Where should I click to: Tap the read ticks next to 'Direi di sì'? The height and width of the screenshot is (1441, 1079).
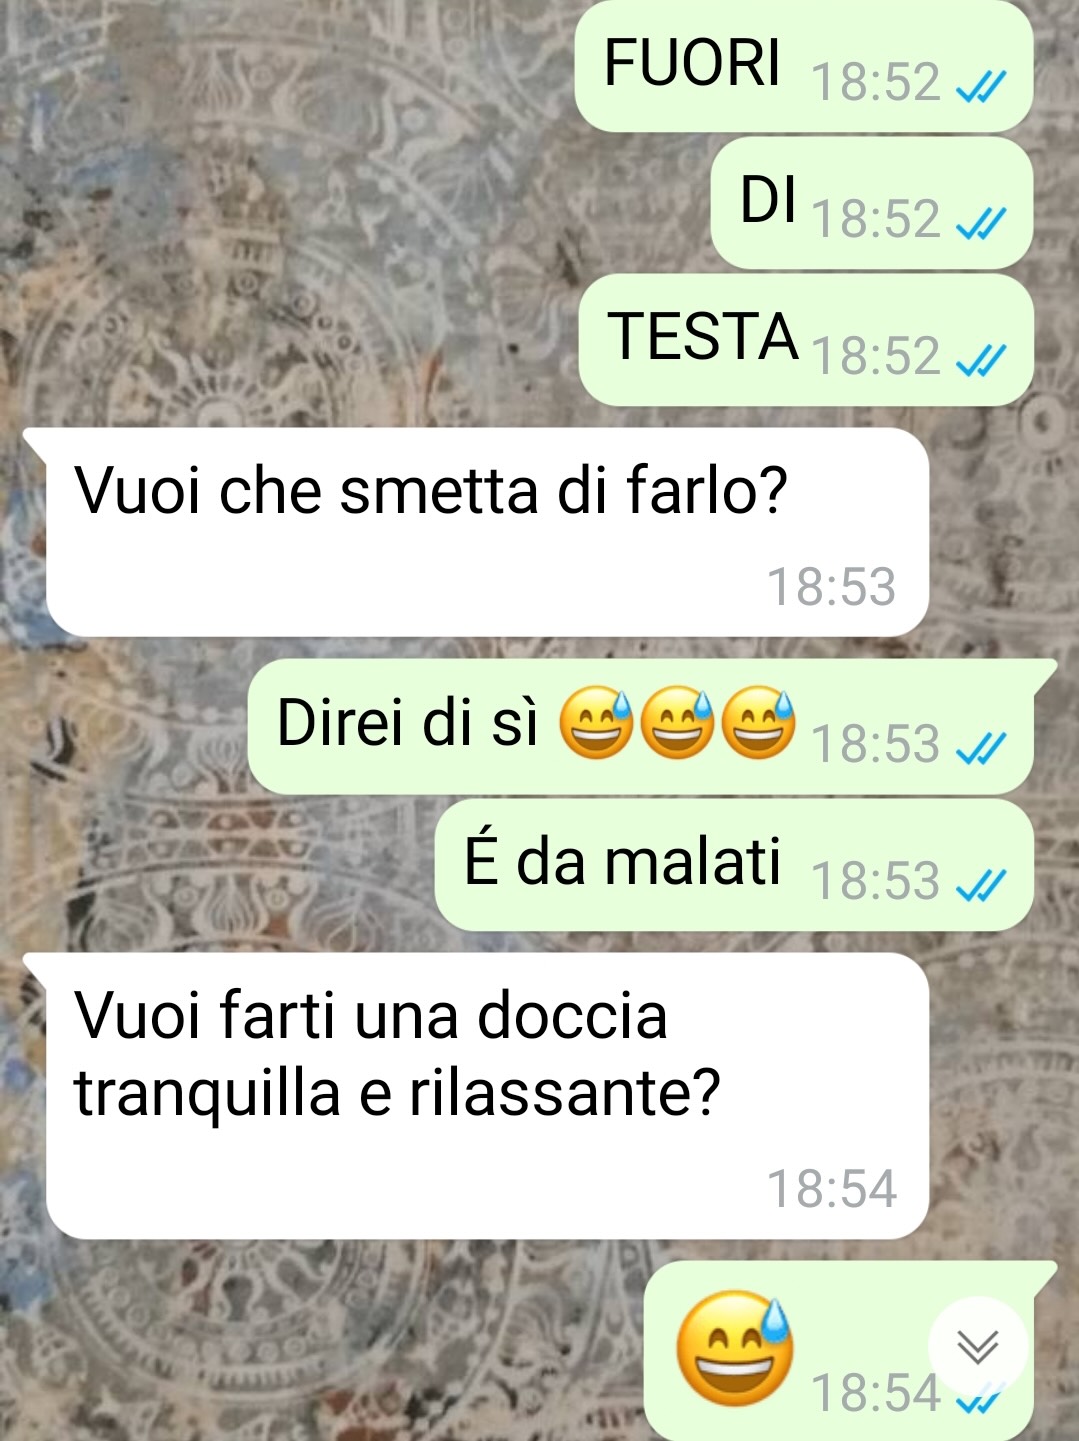pos(980,750)
